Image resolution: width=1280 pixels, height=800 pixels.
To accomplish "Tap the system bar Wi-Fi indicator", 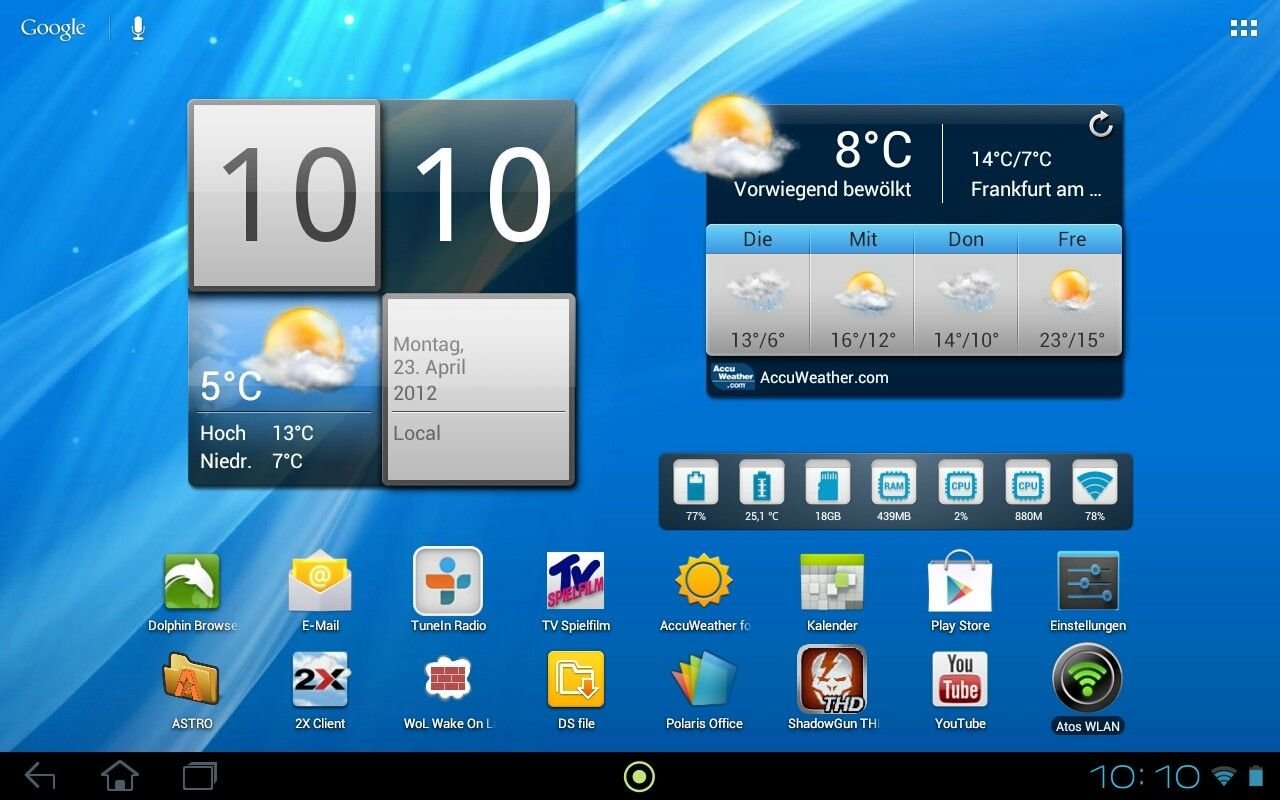I will pyautogui.click(x=1223, y=776).
